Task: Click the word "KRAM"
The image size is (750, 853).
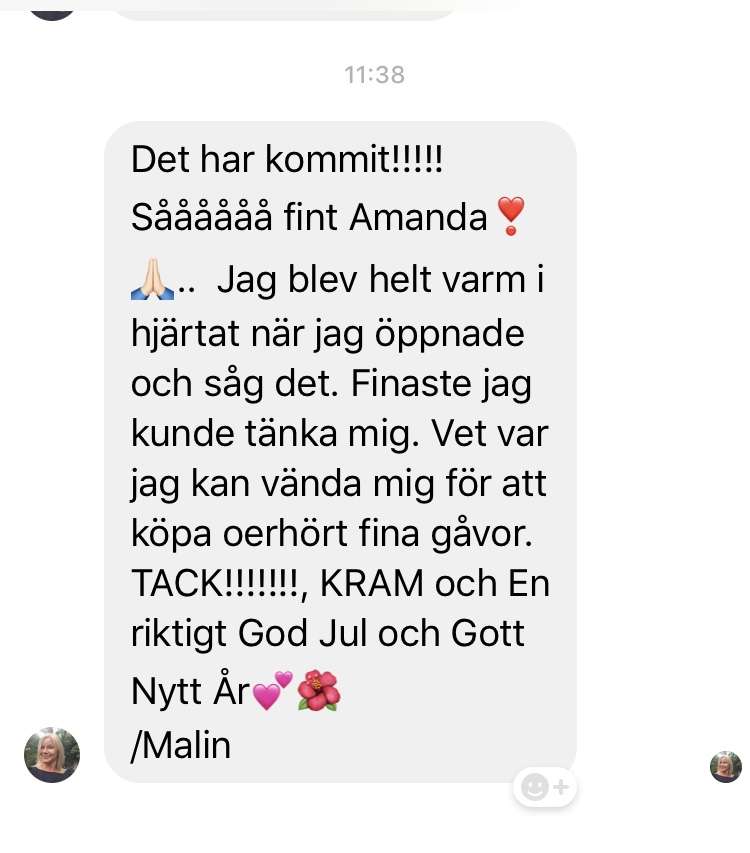Action: point(372,584)
